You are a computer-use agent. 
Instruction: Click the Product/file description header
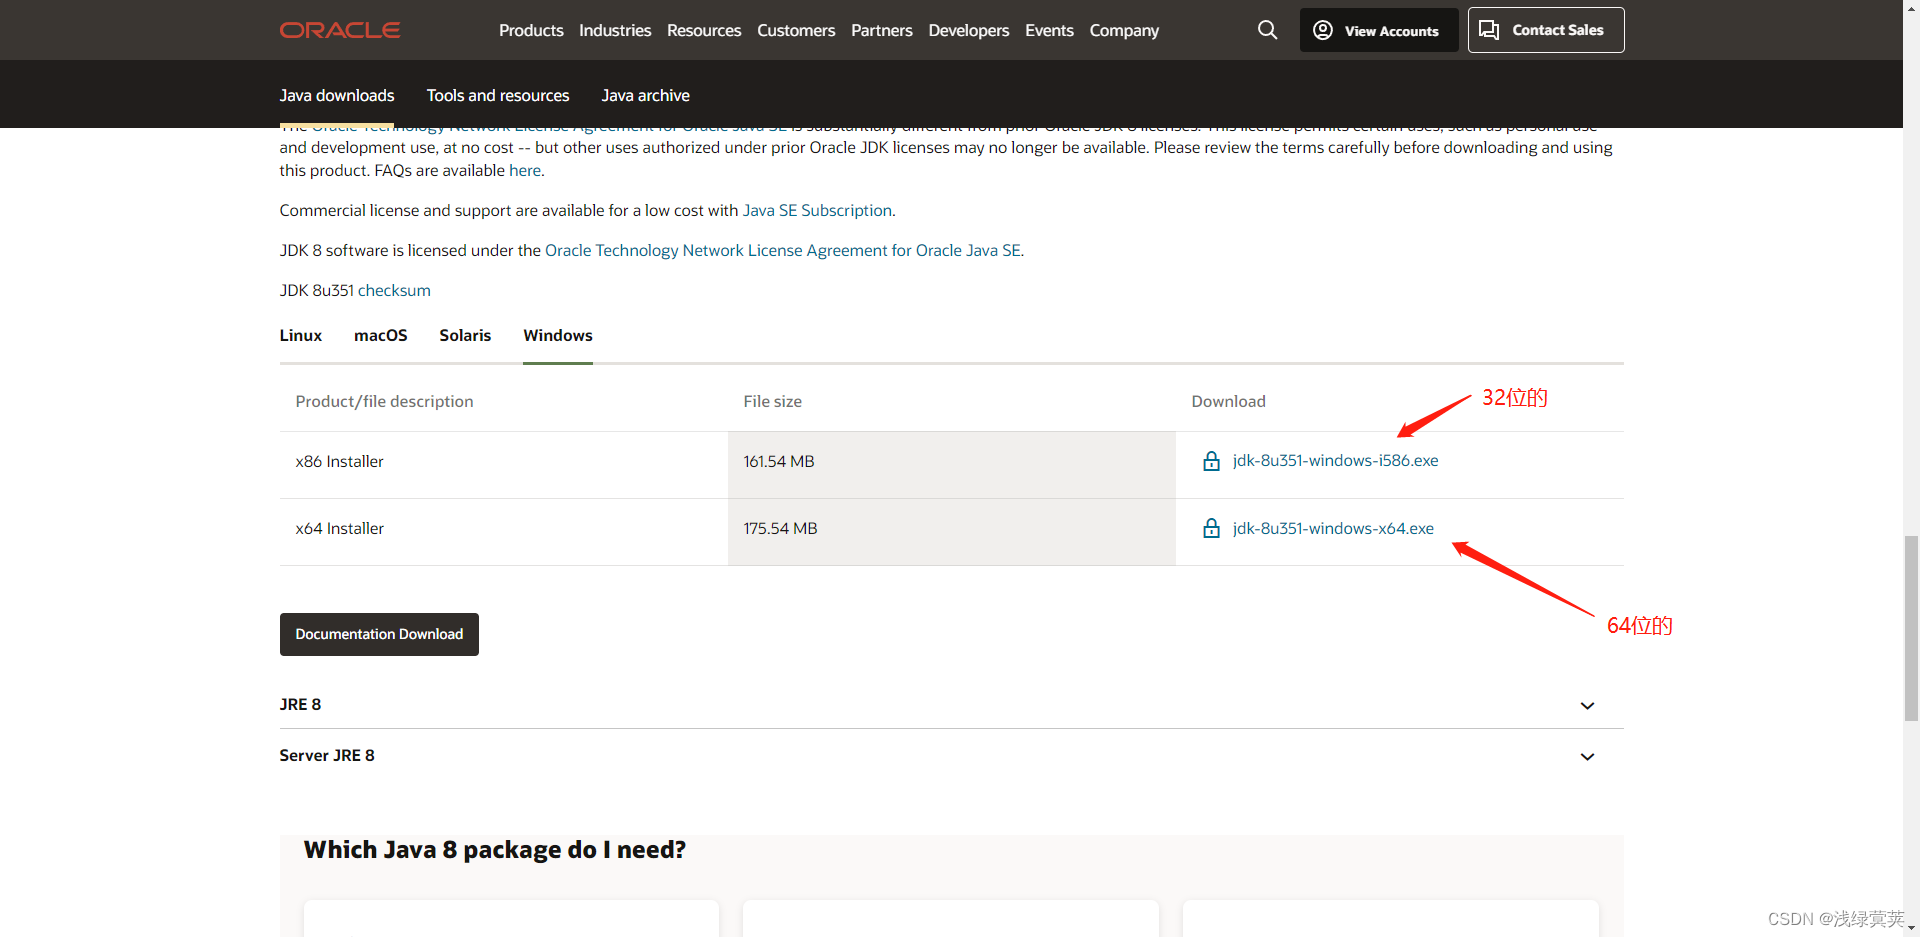(384, 401)
